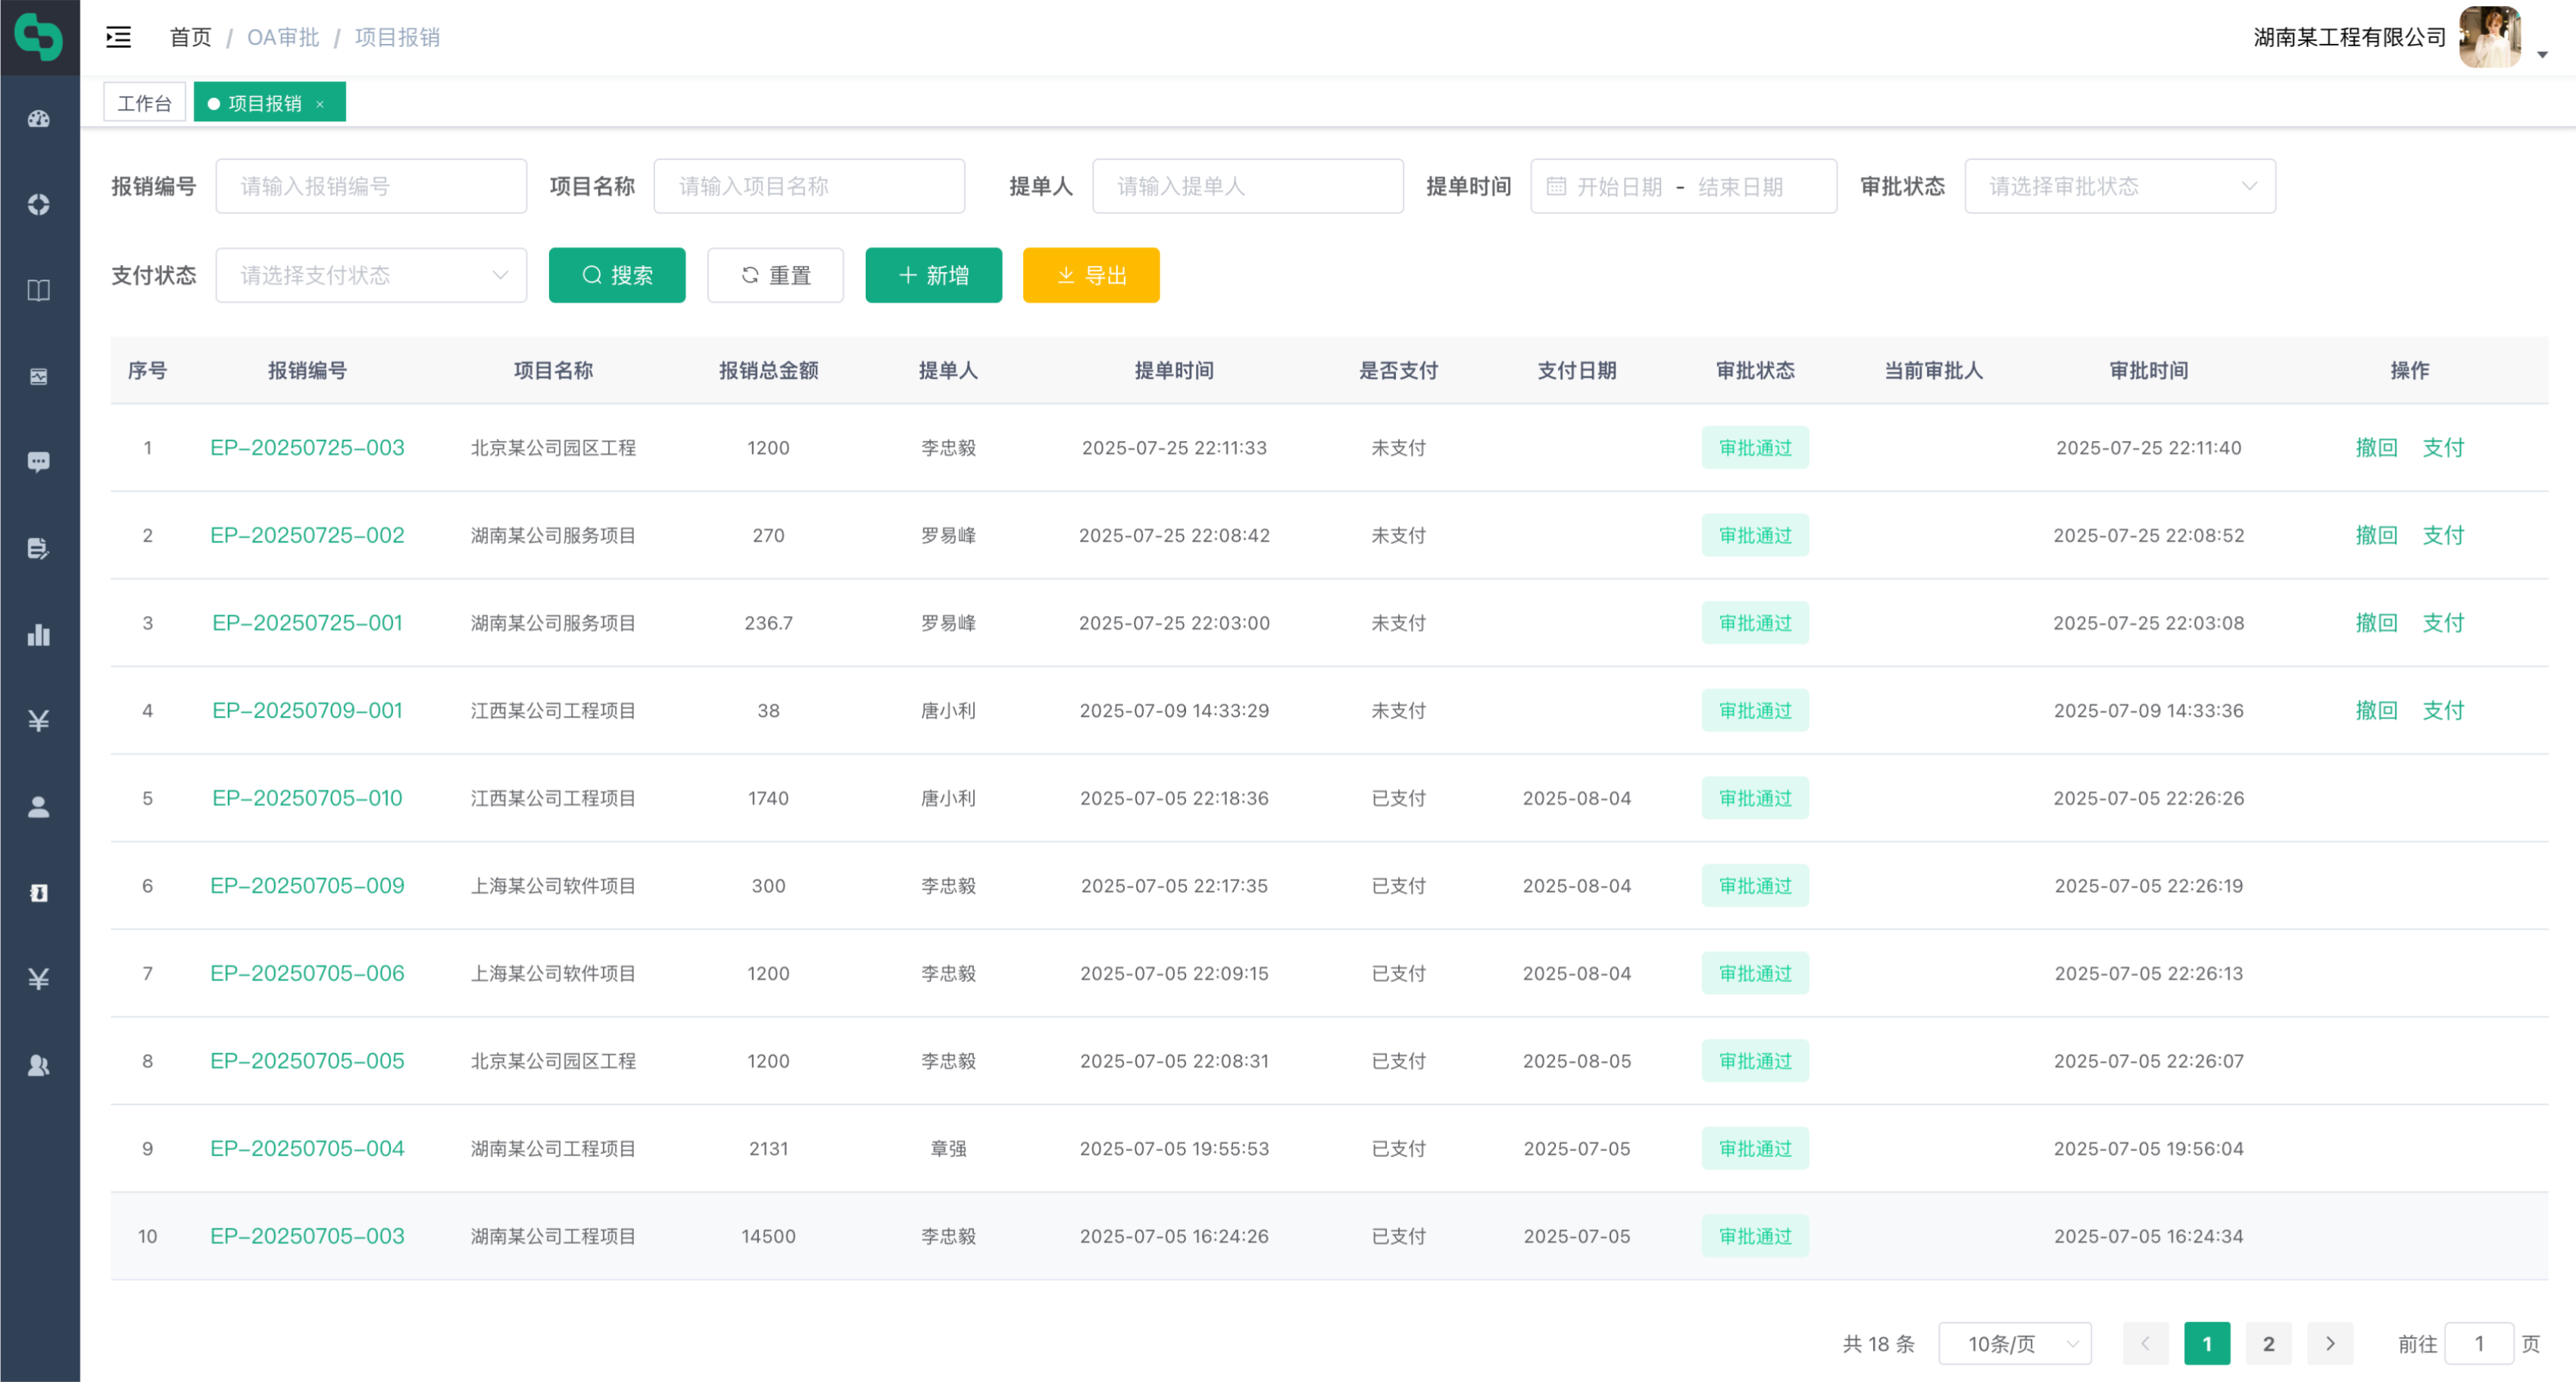The height and width of the screenshot is (1382, 2576).
Task: Click the document edit sidebar icon
Action: pyautogui.click(x=39, y=548)
